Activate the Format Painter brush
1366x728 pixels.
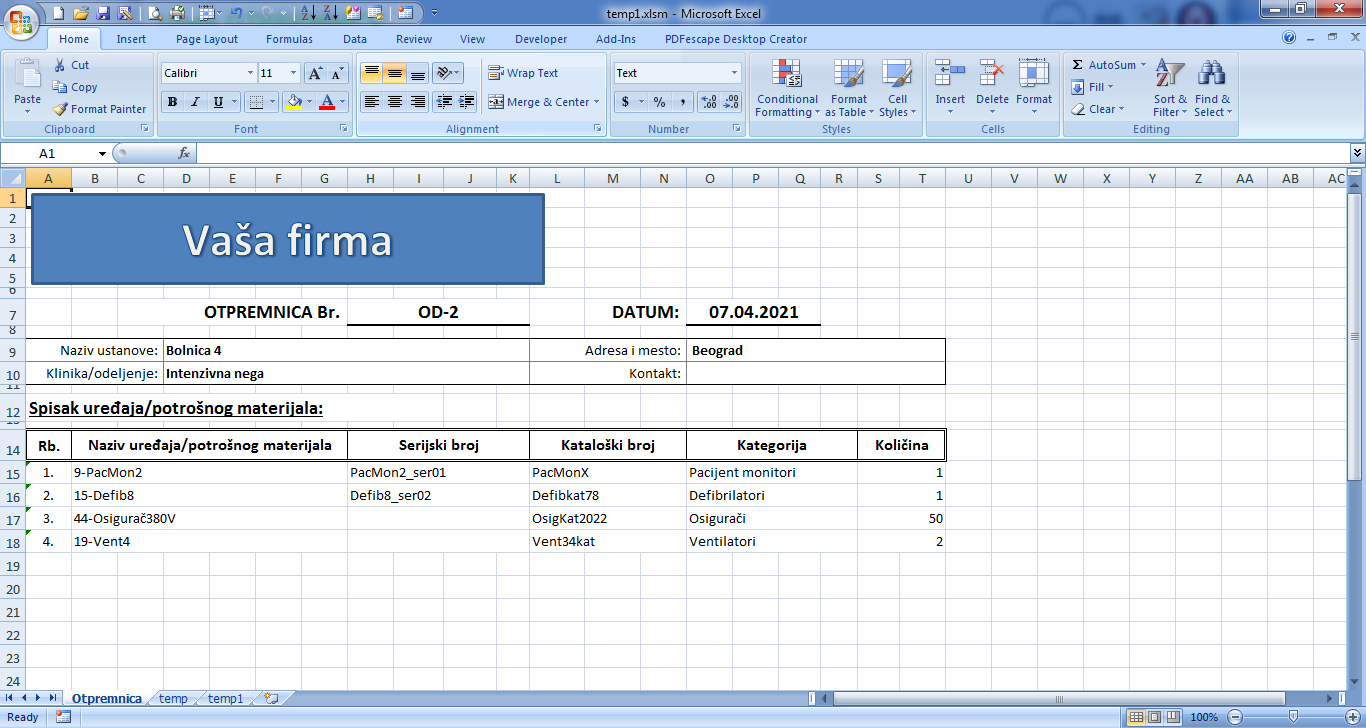(x=99, y=109)
